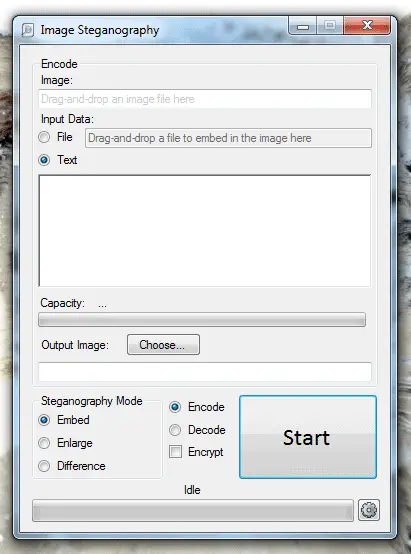Minimize the Image Steganography window

(303, 26)
